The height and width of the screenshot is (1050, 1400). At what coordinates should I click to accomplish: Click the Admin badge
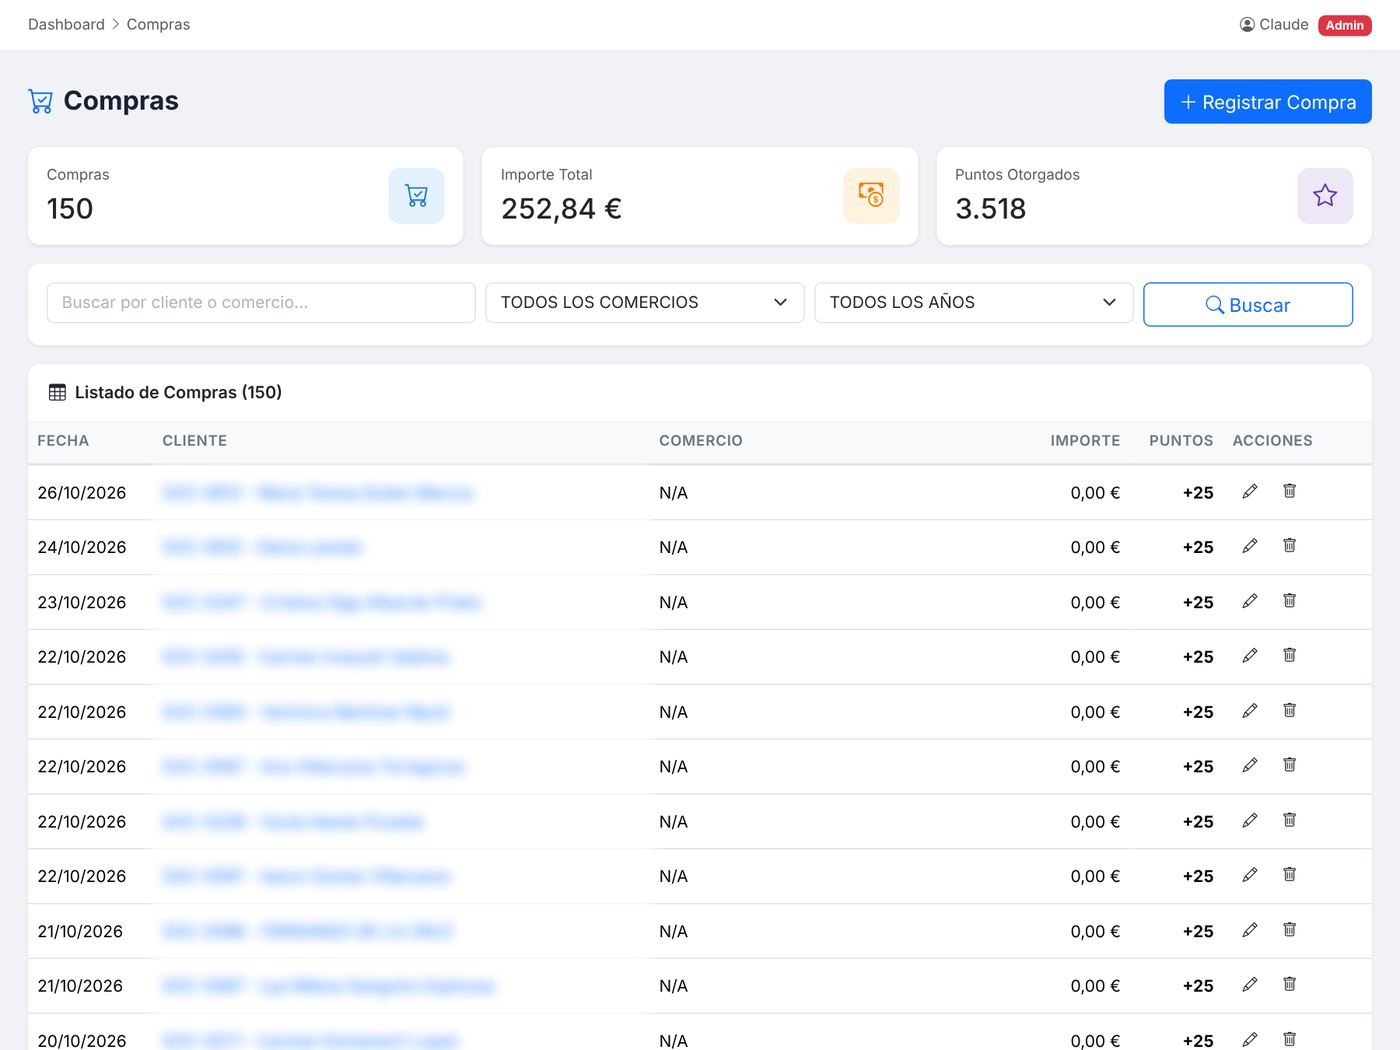(1345, 25)
